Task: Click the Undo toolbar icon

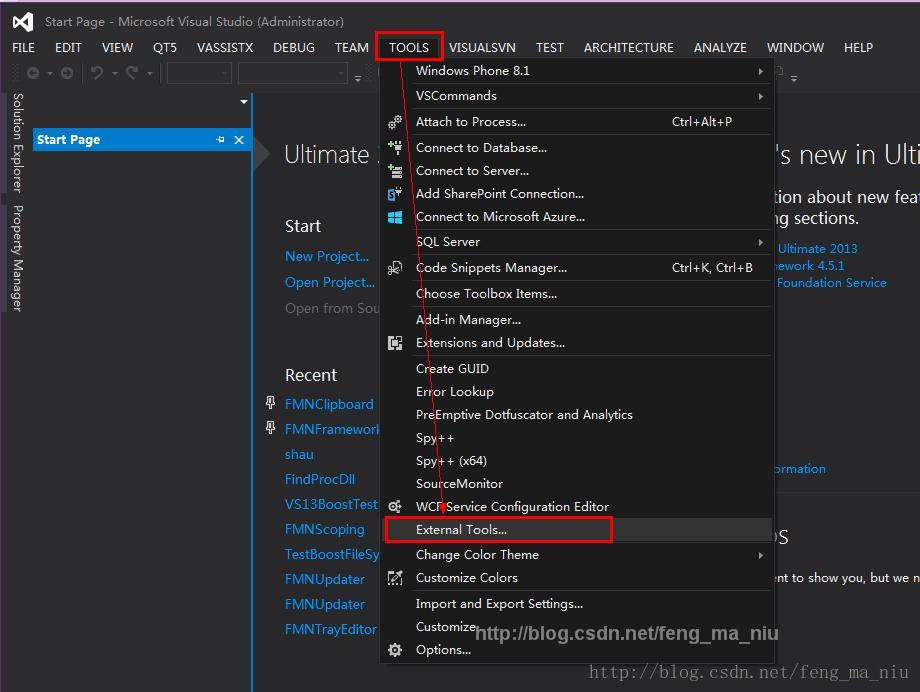Action: coord(97,73)
